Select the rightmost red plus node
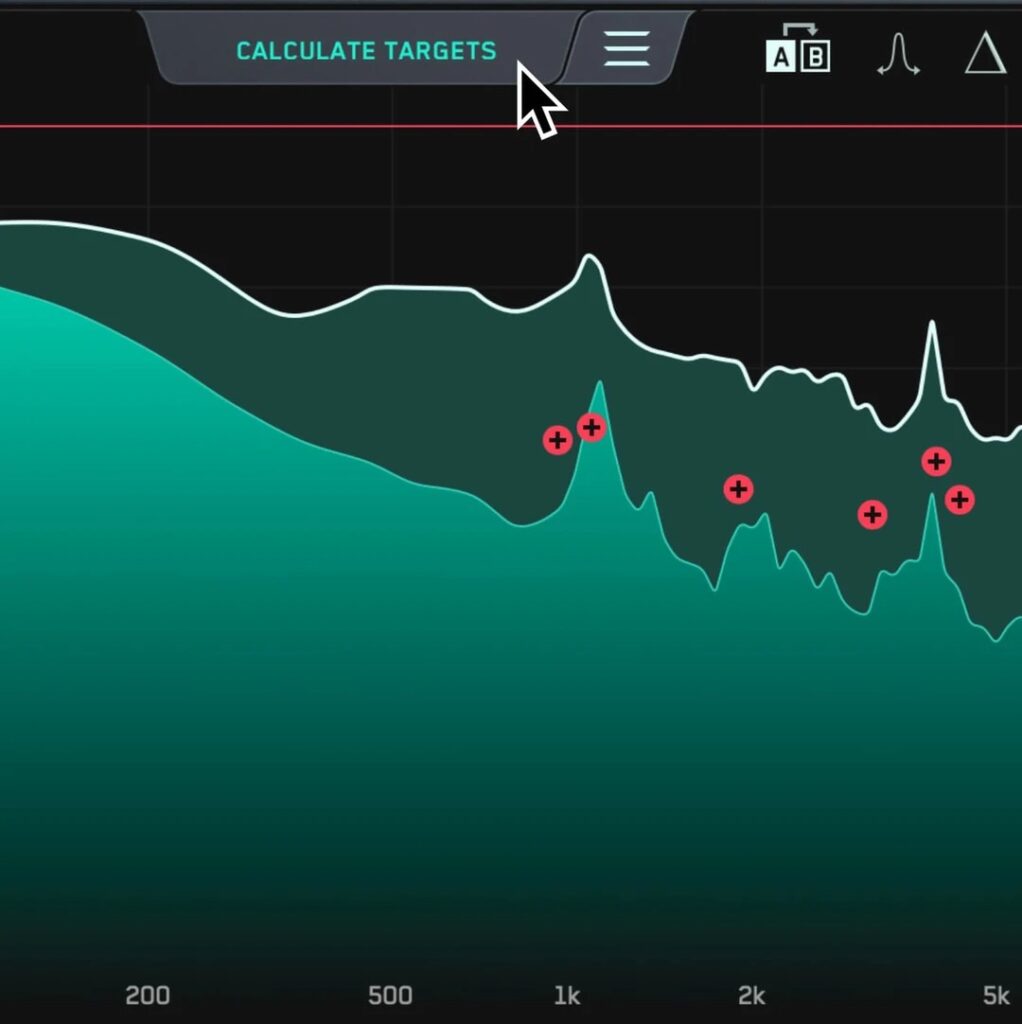Viewport: 1022px width, 1024px height. pos(960,499)
